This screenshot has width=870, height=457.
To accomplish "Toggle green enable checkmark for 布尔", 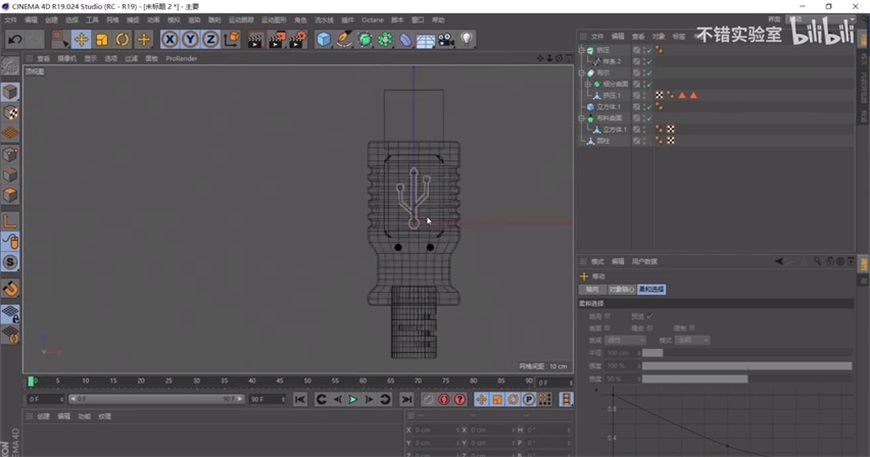I will tap(650, 73).
